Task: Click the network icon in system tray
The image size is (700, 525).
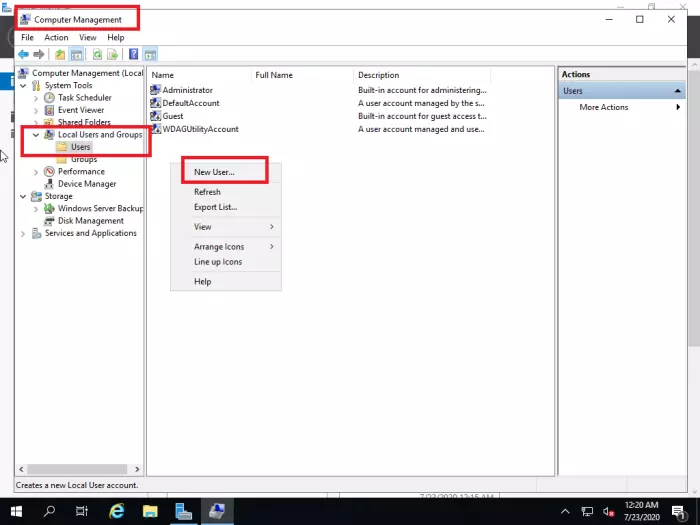Action: 587,512
